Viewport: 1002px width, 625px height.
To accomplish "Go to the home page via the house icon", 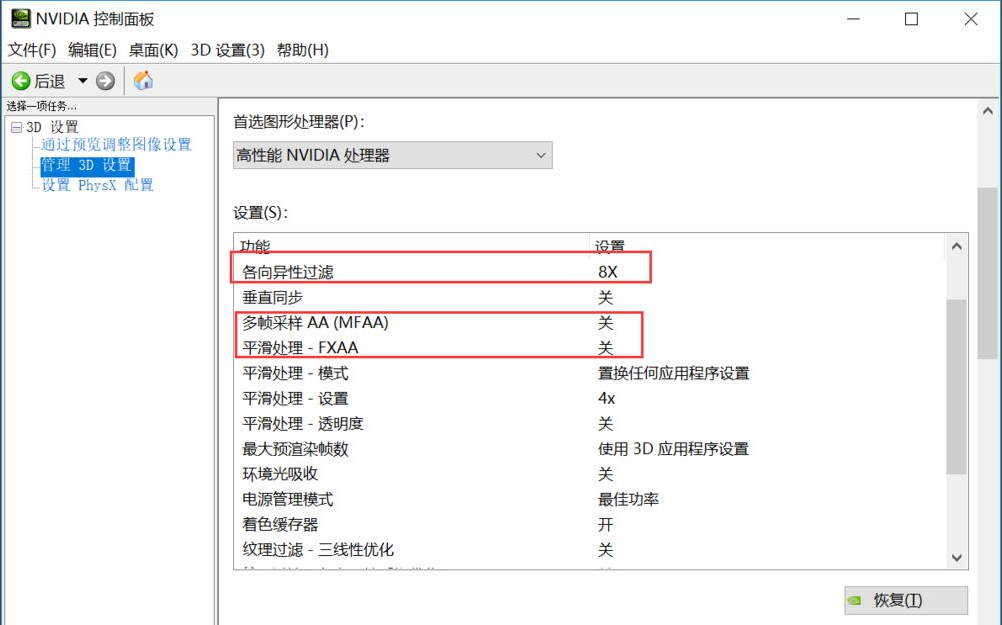I will click(143, 81).
